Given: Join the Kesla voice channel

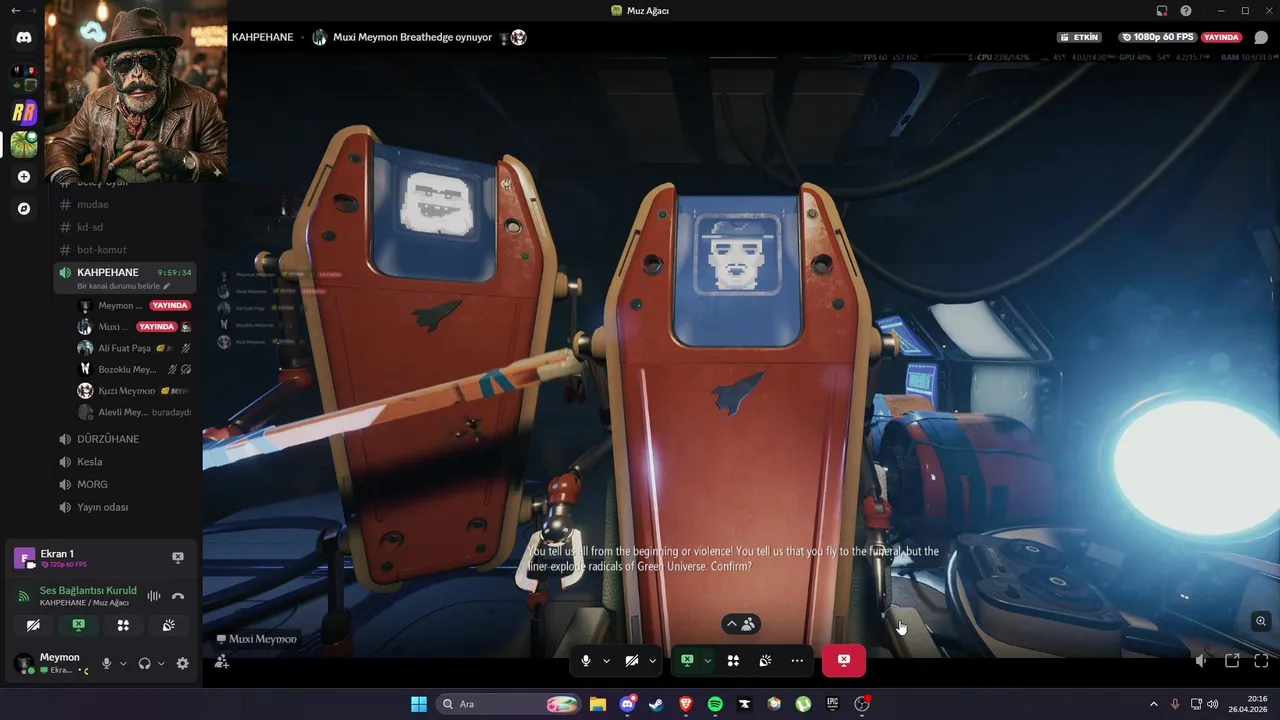Looking at the screenshot, I should tap(90, 462).
